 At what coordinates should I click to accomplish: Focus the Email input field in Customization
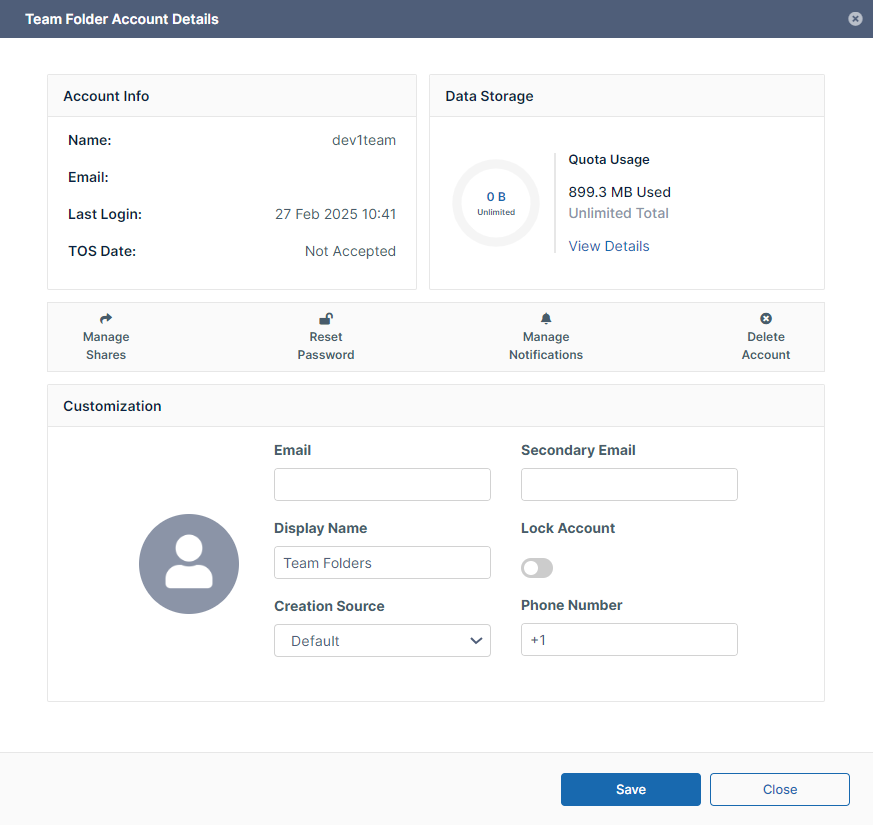(x=382, y=484)
